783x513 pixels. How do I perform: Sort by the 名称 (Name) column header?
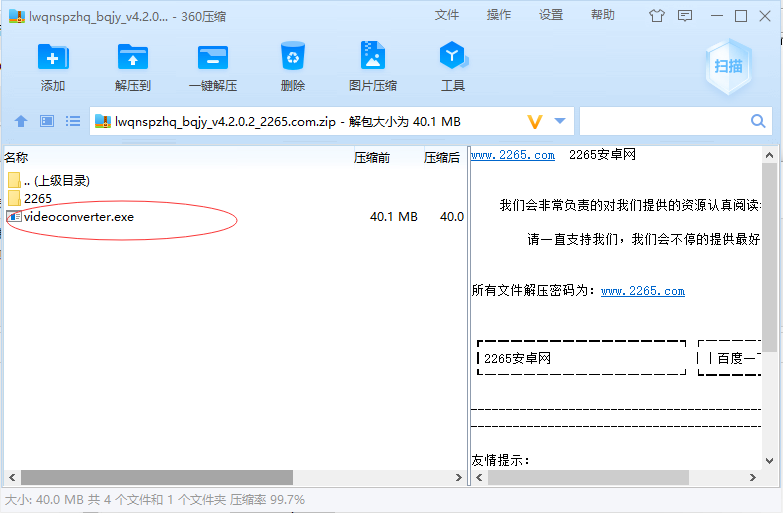(x=16, y=157)
